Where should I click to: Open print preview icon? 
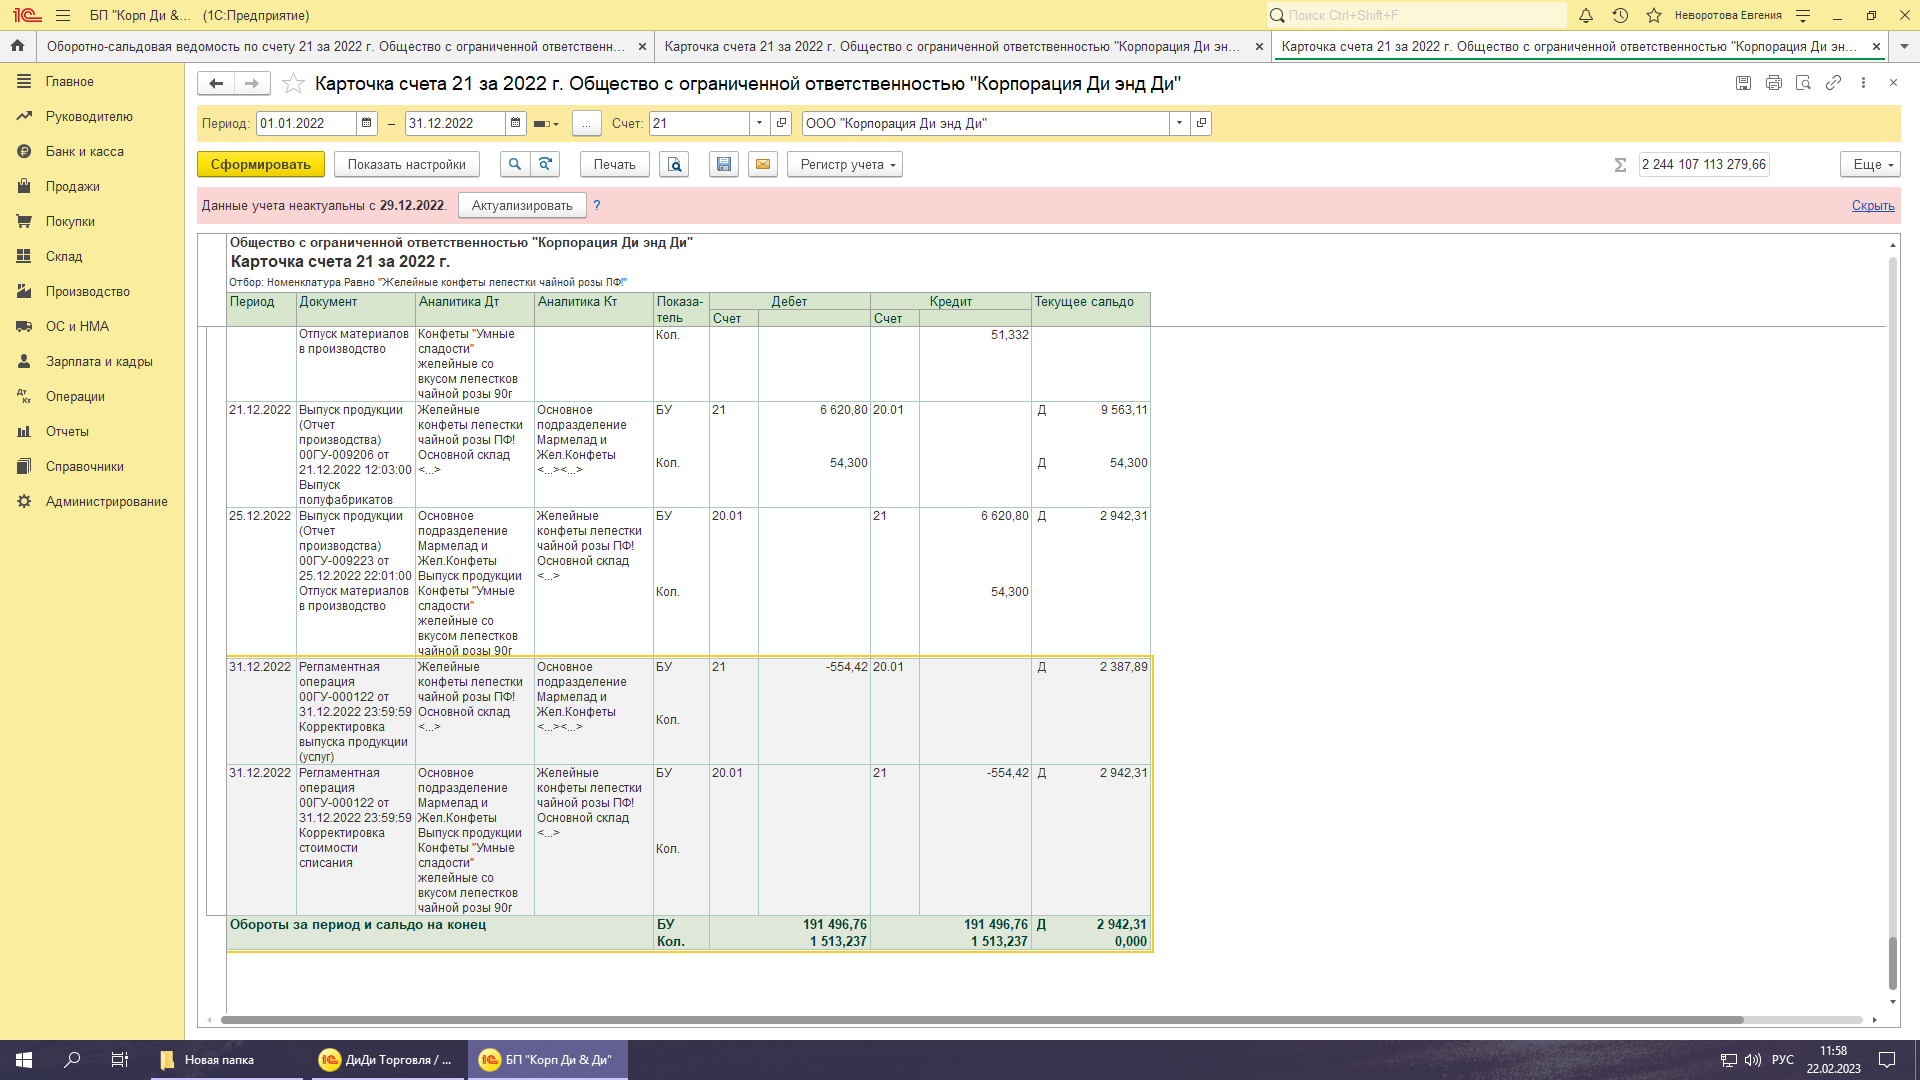(x=674, y=164)
